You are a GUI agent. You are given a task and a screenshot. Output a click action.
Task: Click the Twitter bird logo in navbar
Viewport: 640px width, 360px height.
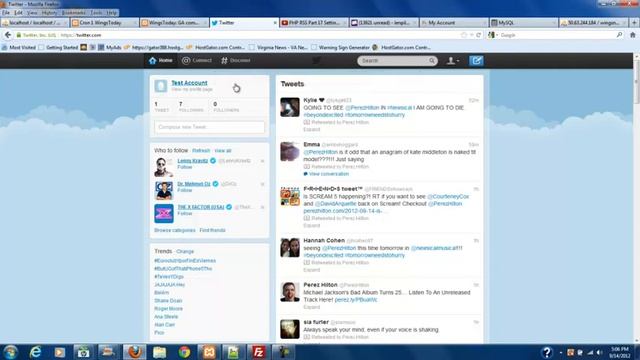316,60
